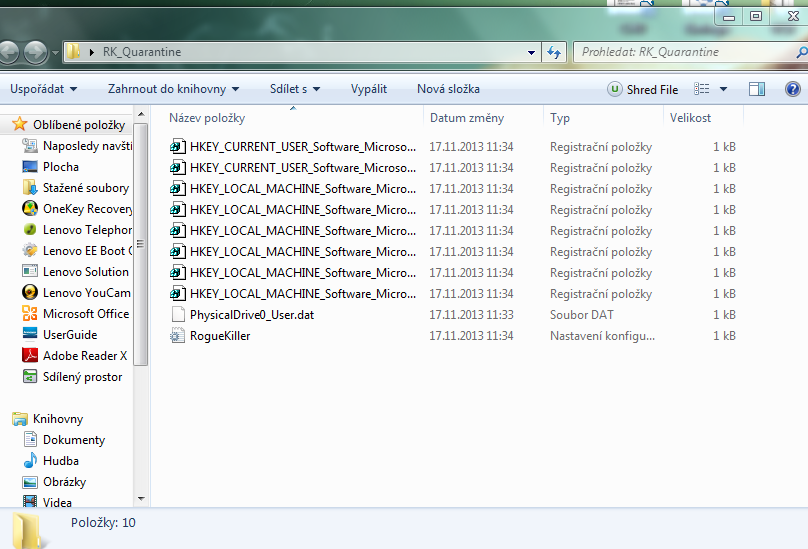Select Knihovny in navigation pane
Viewport: 808px width, 549px height.
(58, 419)
